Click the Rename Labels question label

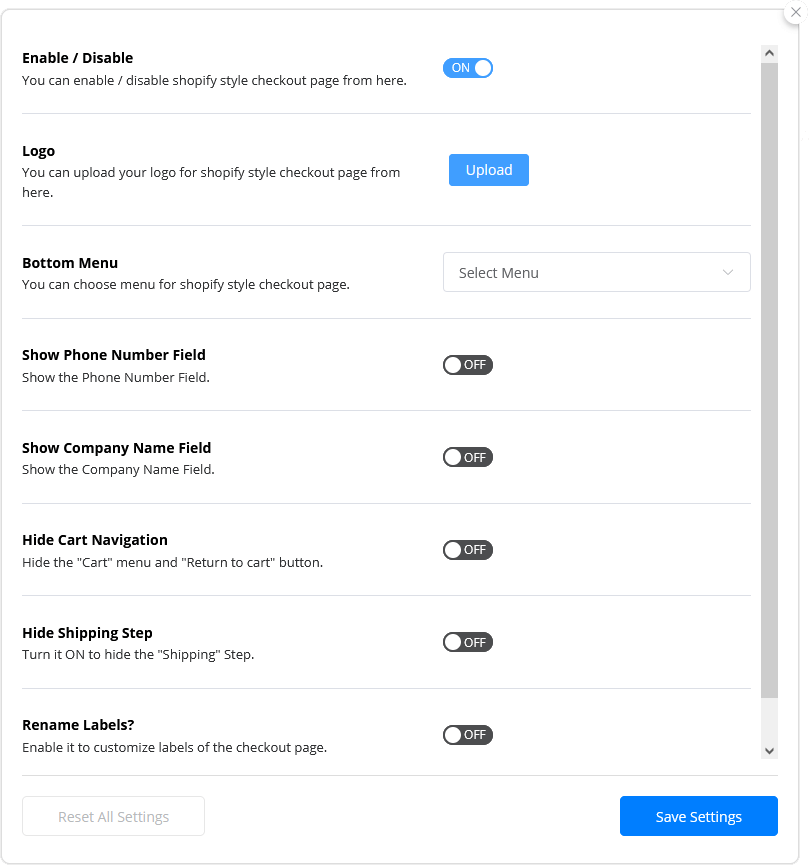pos(78,724)
